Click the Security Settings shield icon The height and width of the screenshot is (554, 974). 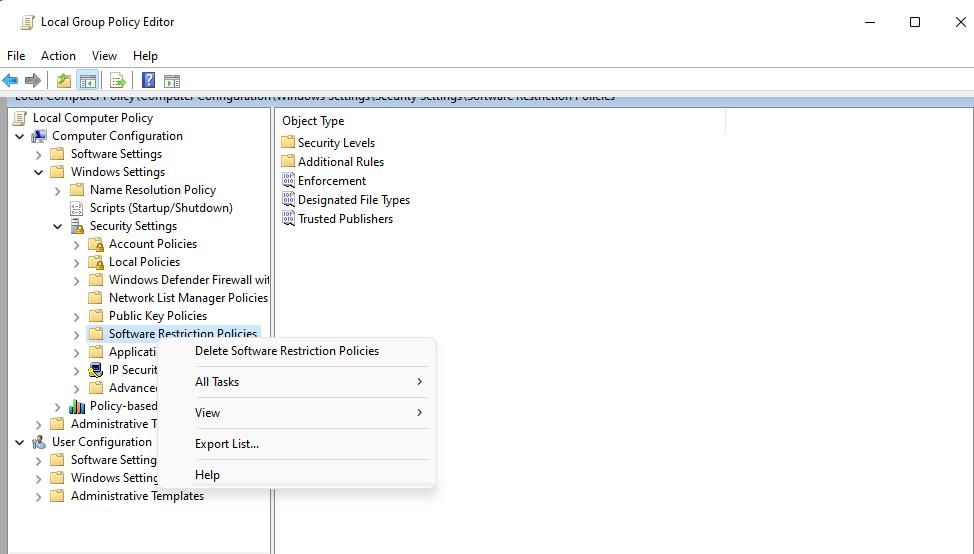[76, 226]
